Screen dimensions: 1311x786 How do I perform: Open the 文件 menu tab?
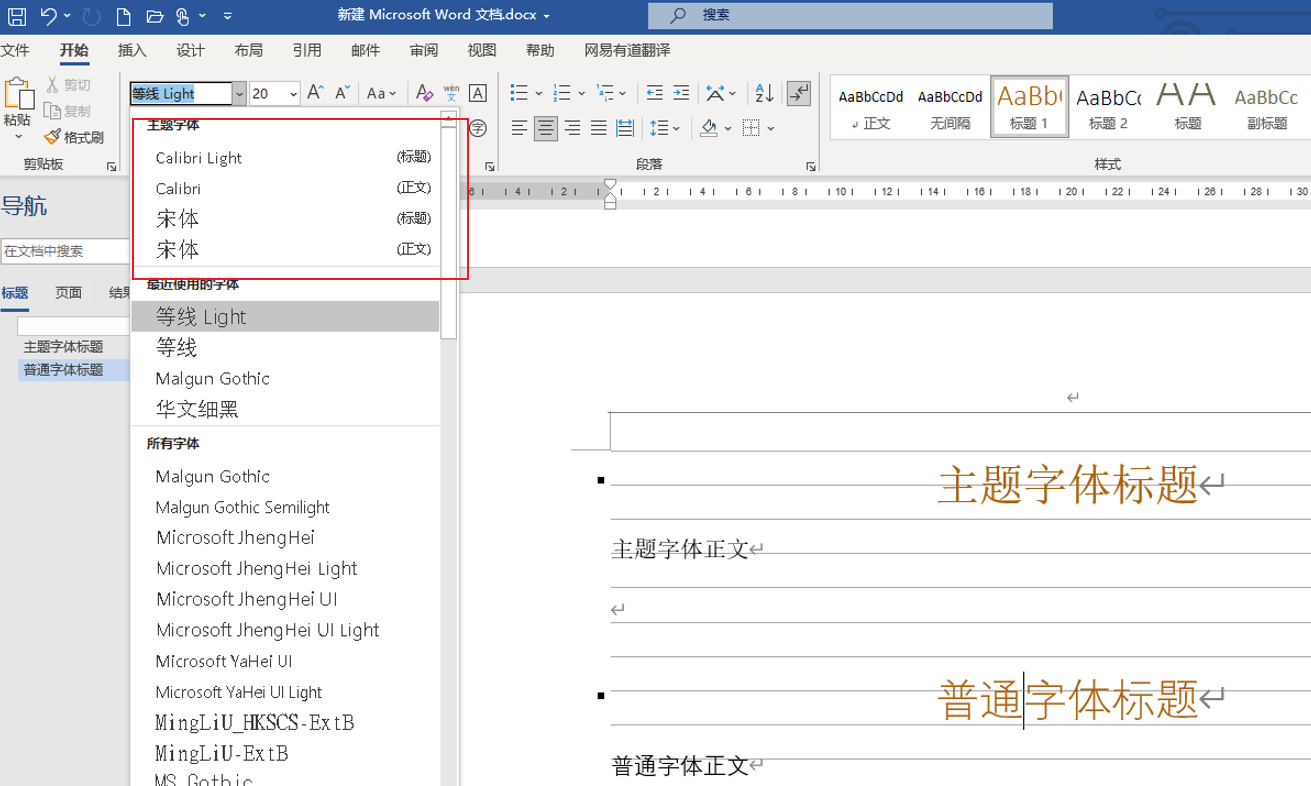[x=14, y=50]
